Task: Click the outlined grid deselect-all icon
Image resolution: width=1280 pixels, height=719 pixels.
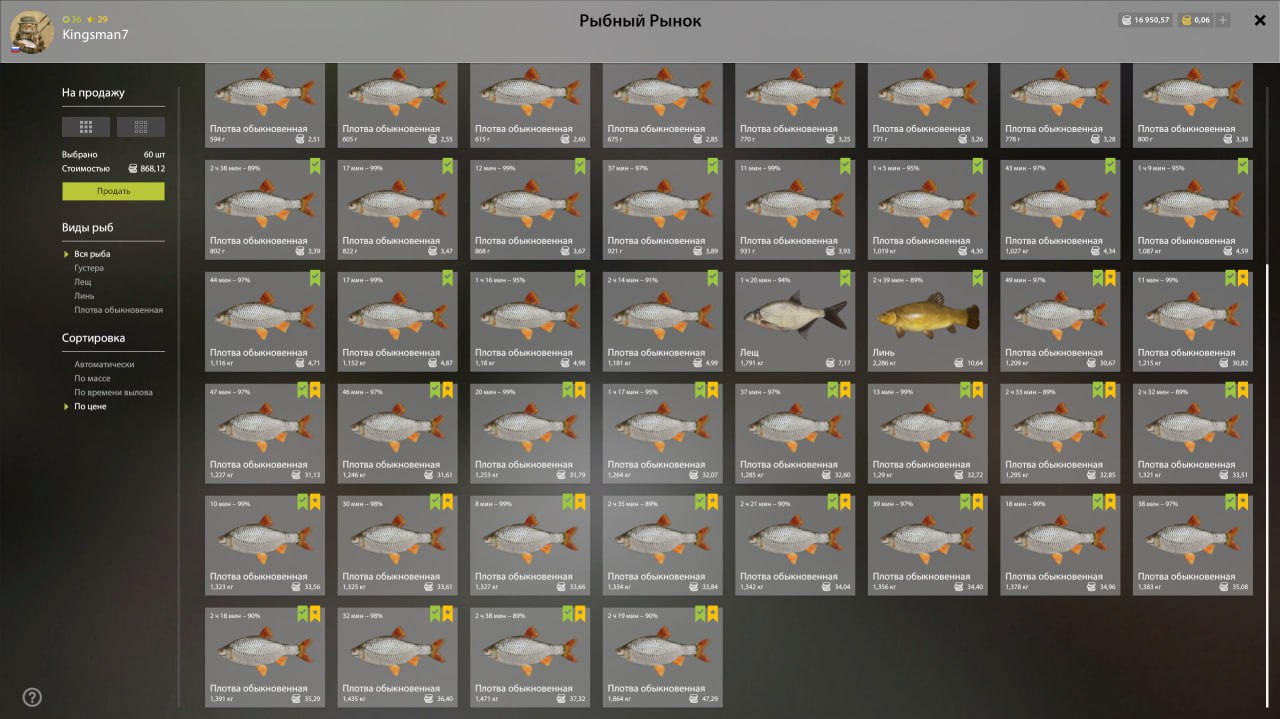Action: (141, 127)
